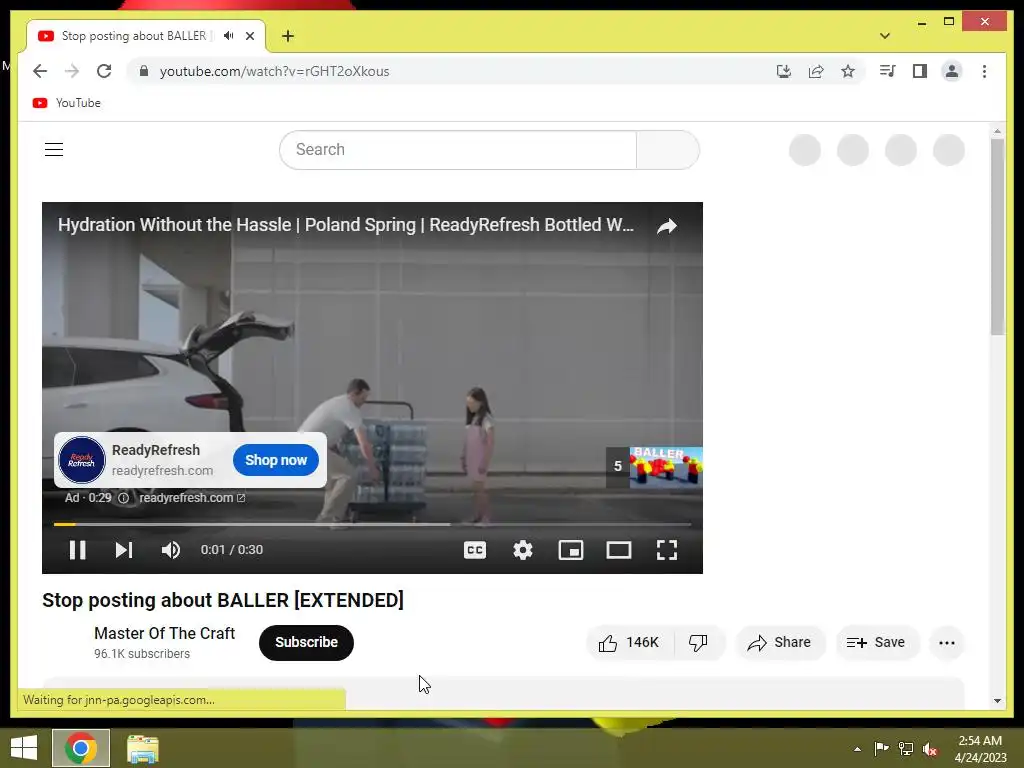The width and height of the screenshot is (1024, 768).
Task: Click the Shop now button
Action: (276, 460)
